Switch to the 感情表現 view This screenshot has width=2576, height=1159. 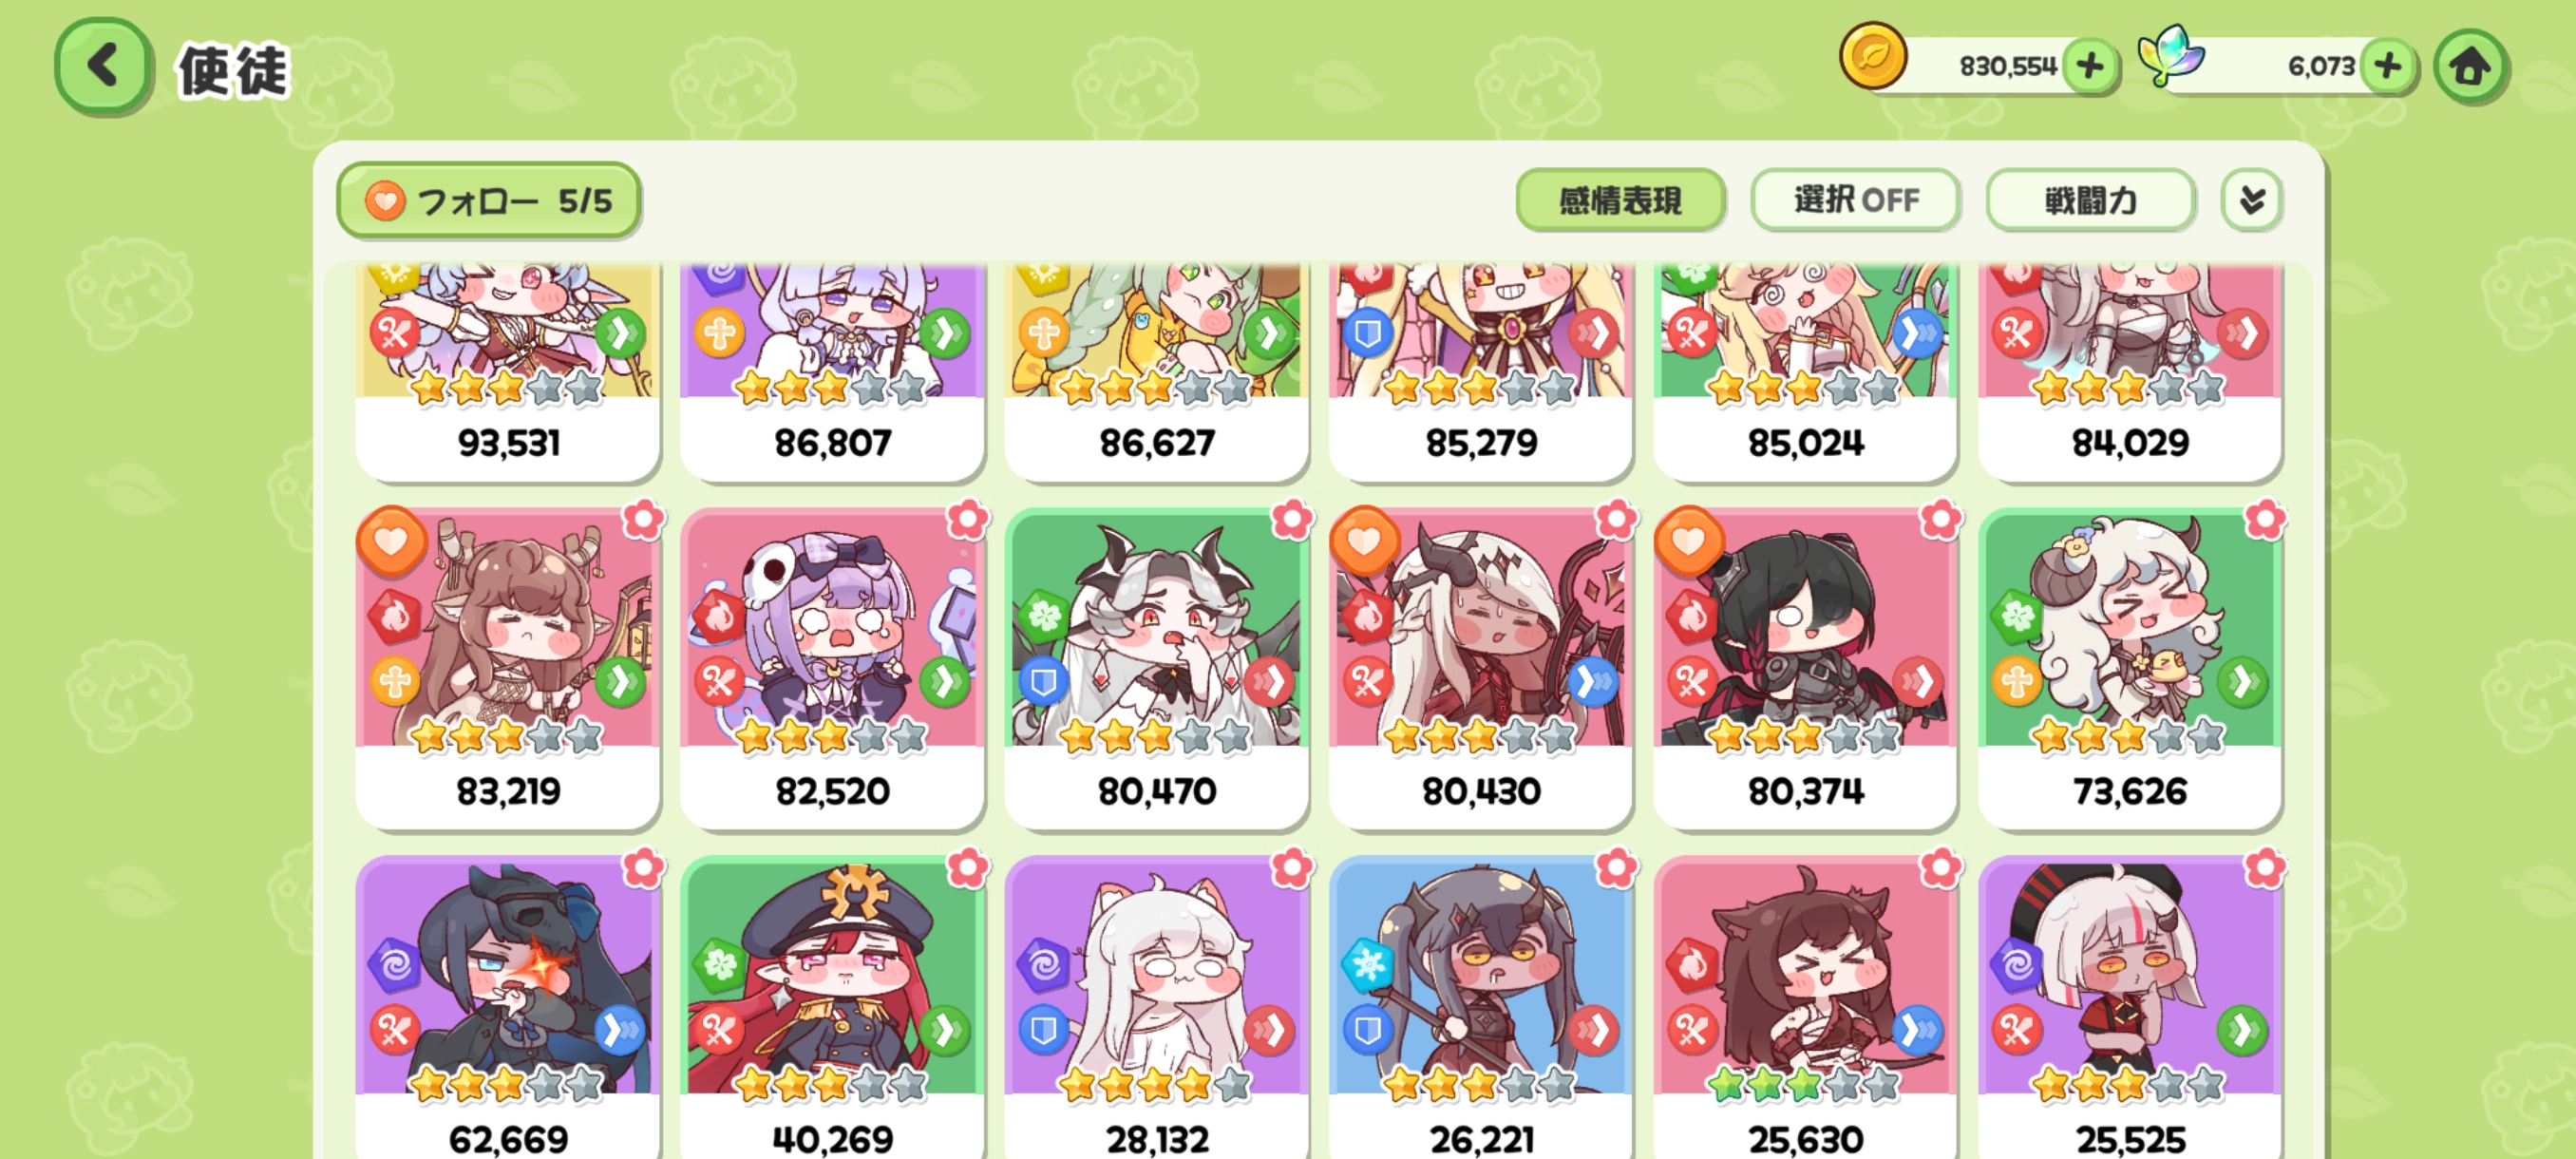tap(1620, 200)
